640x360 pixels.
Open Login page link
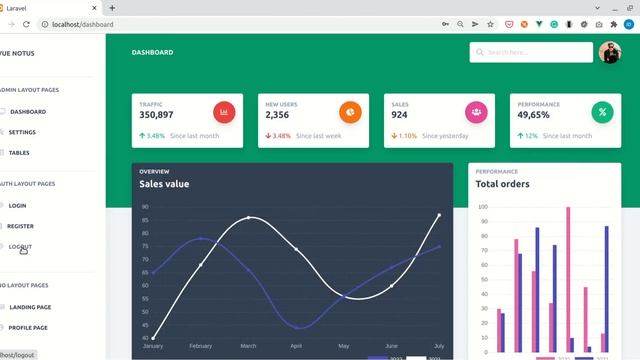(x=17, y=206)
